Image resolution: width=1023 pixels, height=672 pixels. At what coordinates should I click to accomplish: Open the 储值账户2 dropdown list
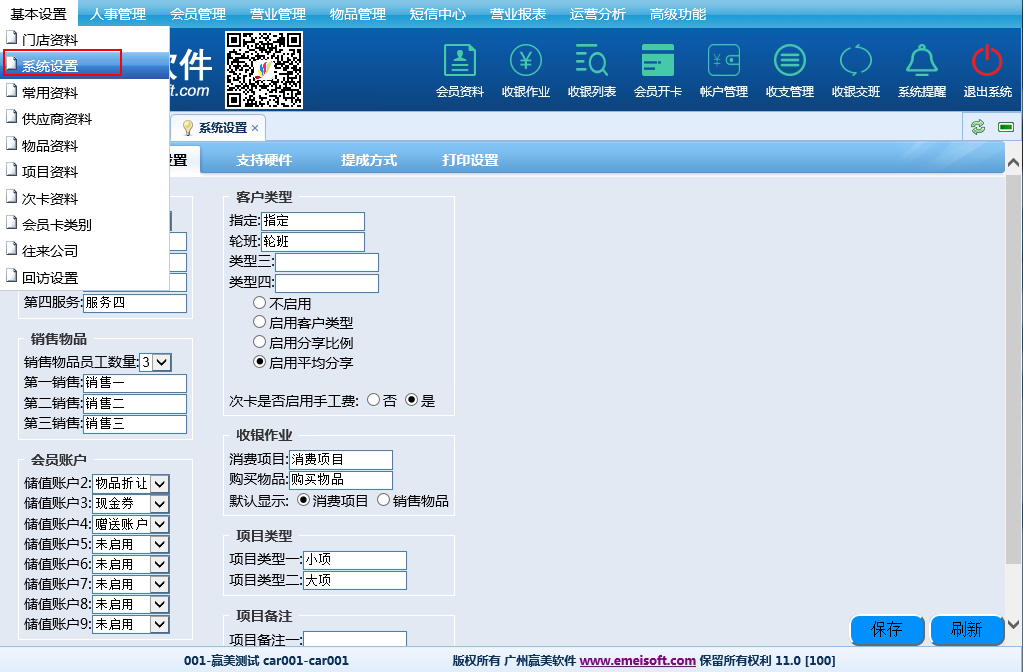pos(160,484)
